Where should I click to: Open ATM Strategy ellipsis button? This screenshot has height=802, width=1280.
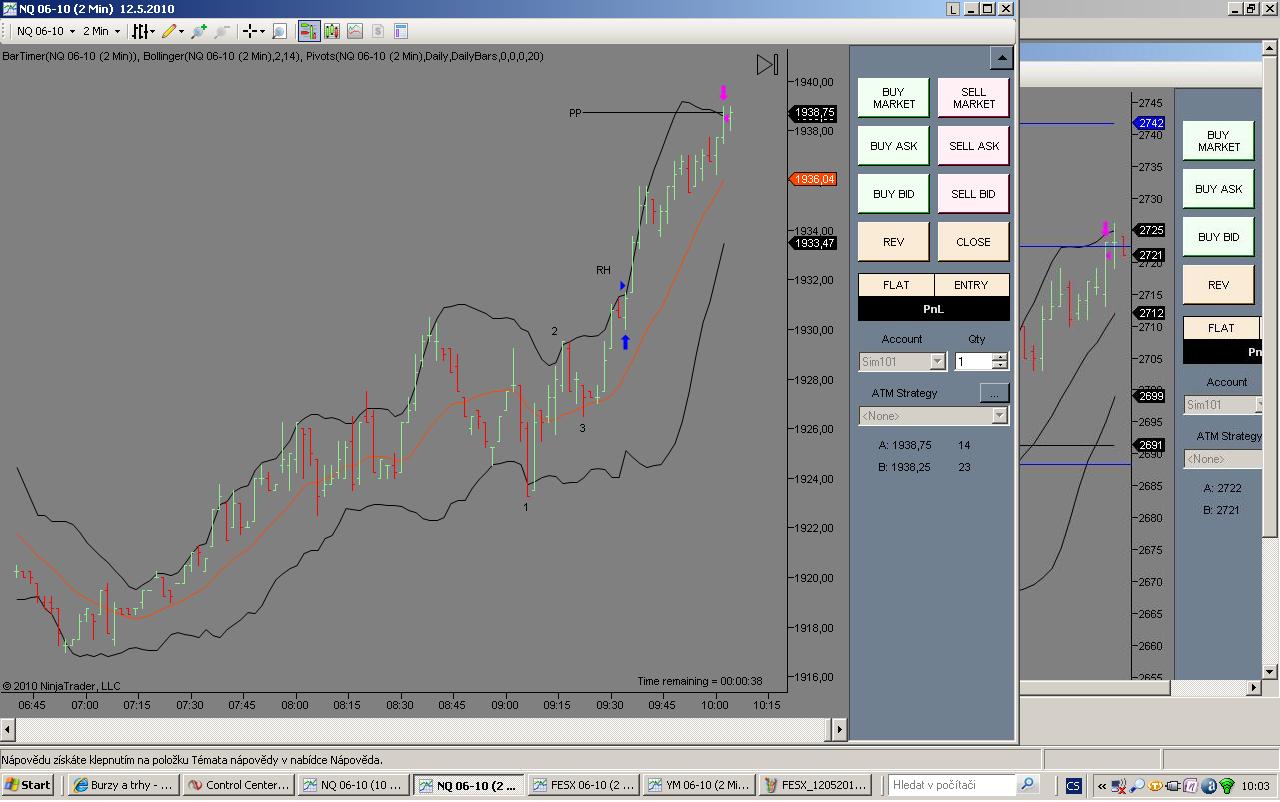(994, 393)
